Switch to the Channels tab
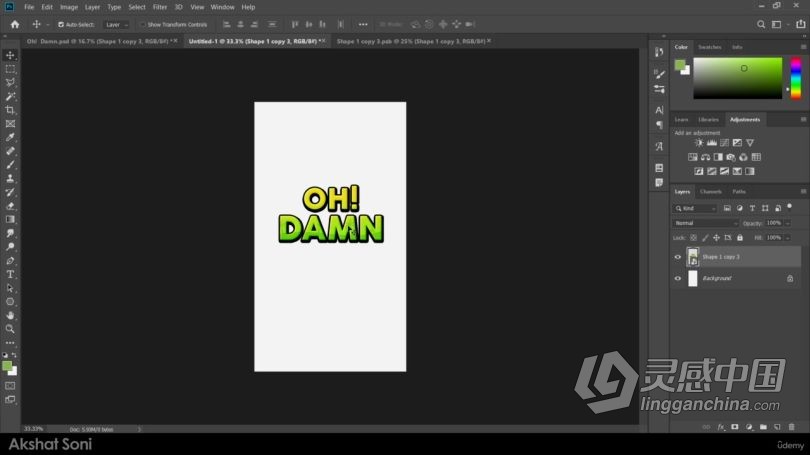 click(x=710, y=192)
